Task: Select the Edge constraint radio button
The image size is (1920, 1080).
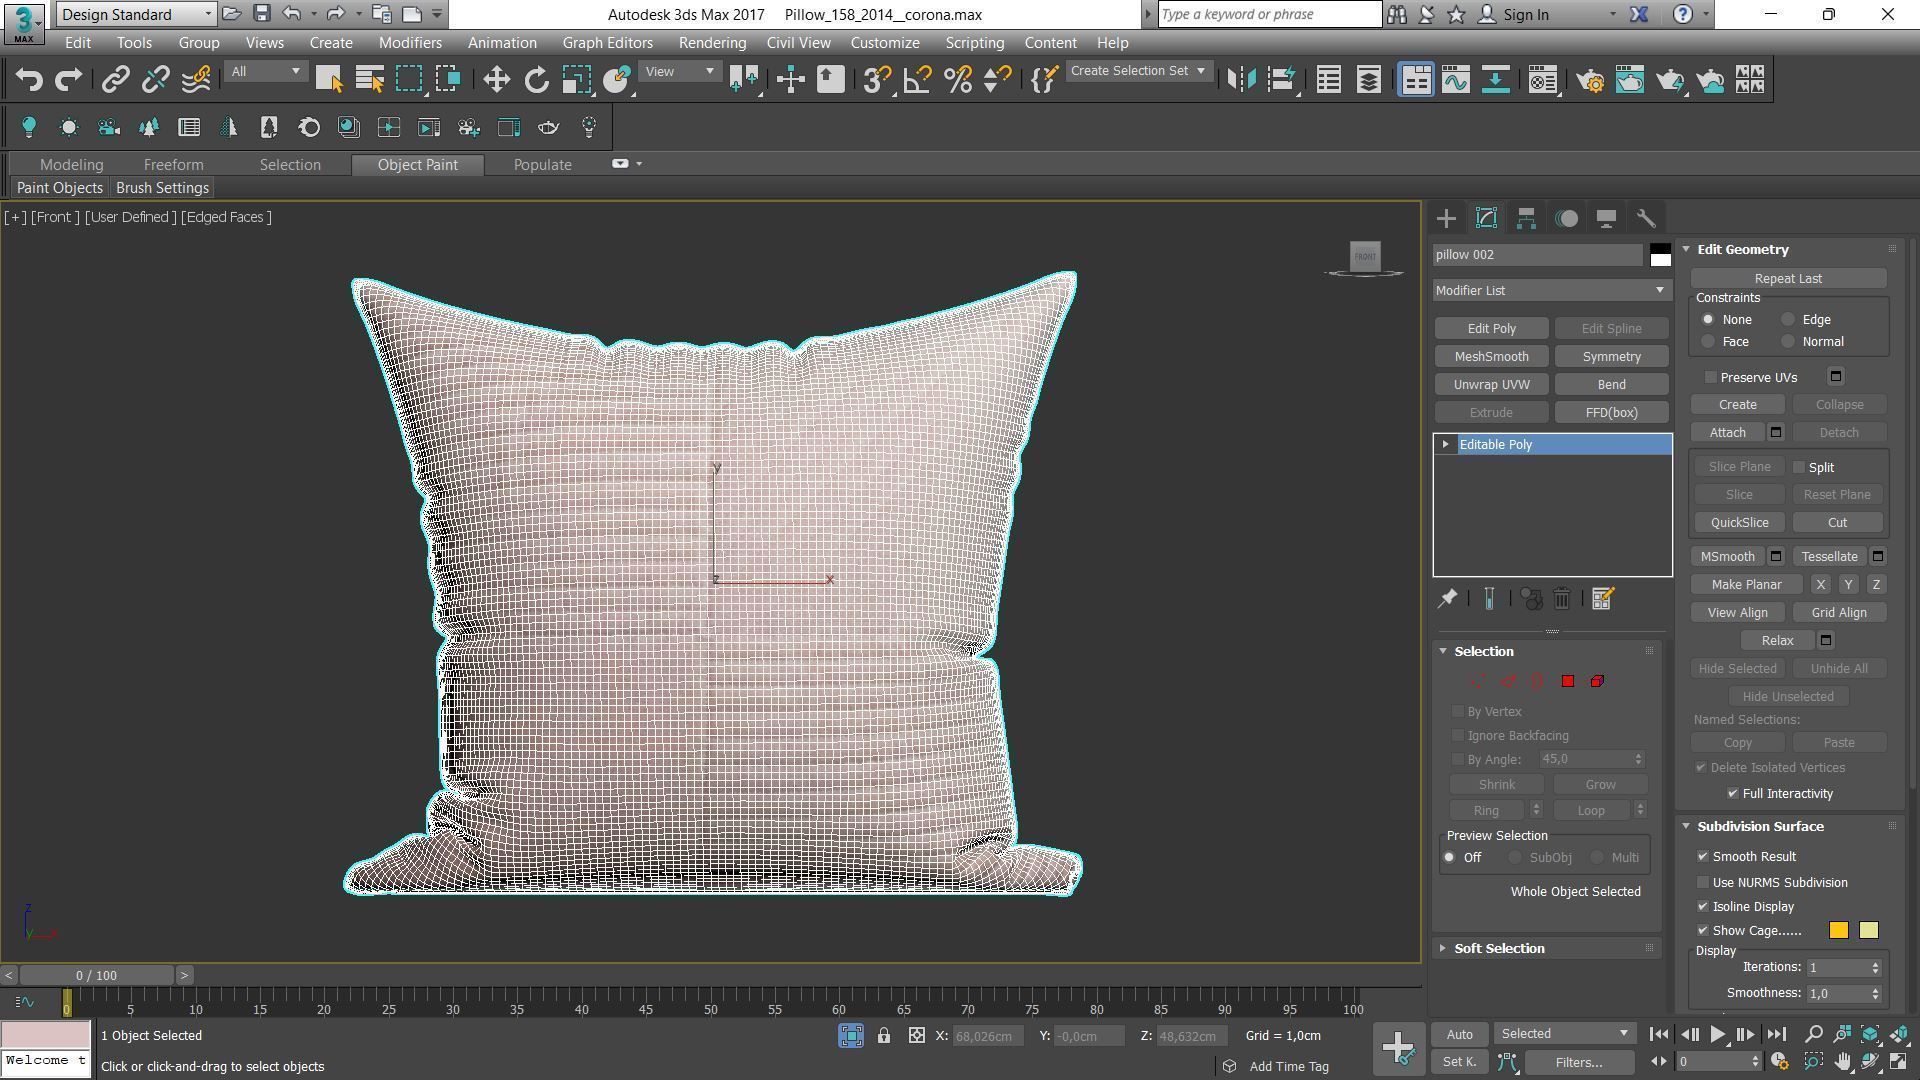Action: click(x=1788, y=320)
